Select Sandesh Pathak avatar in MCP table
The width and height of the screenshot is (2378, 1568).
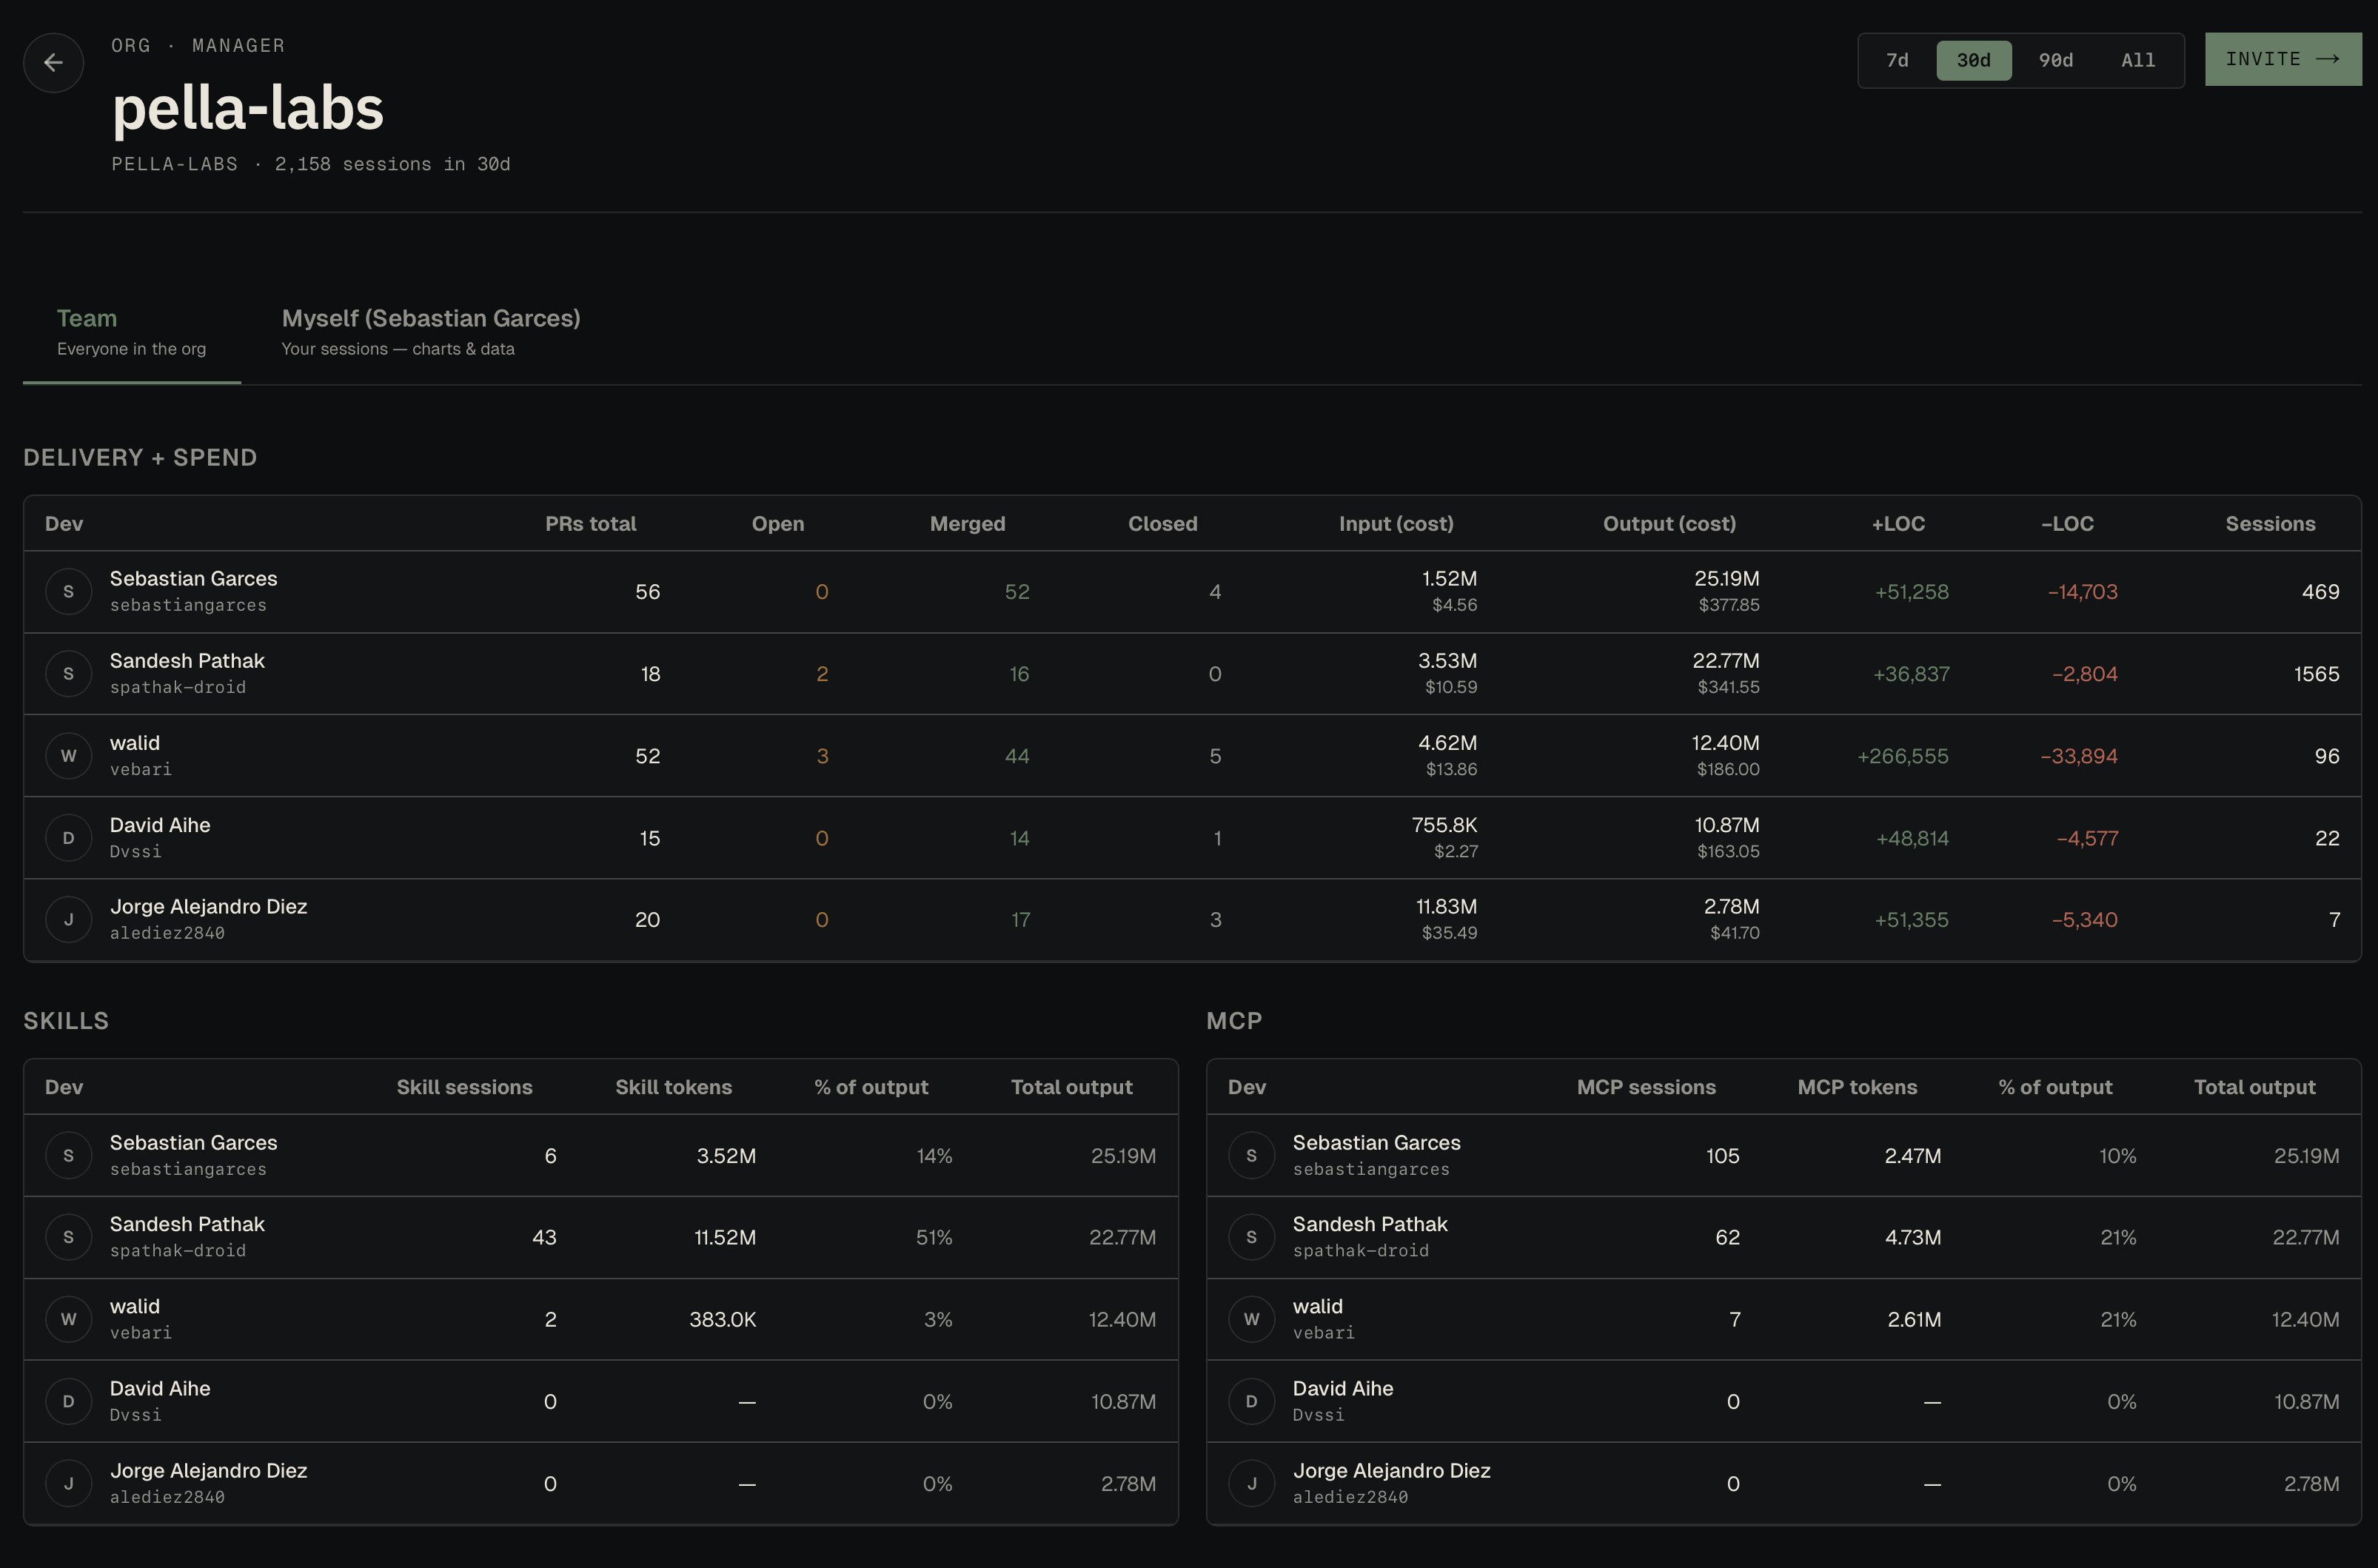pos(1251,1237)
